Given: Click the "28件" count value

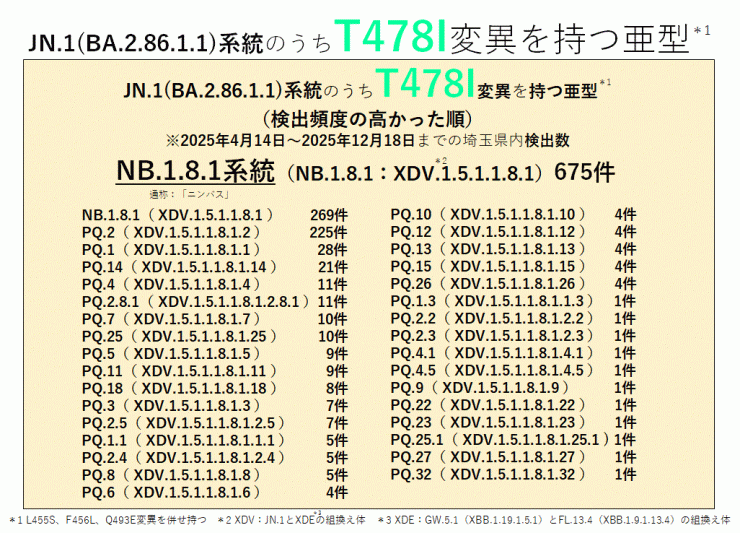Looking at the screenshot, I should point(332,250).
